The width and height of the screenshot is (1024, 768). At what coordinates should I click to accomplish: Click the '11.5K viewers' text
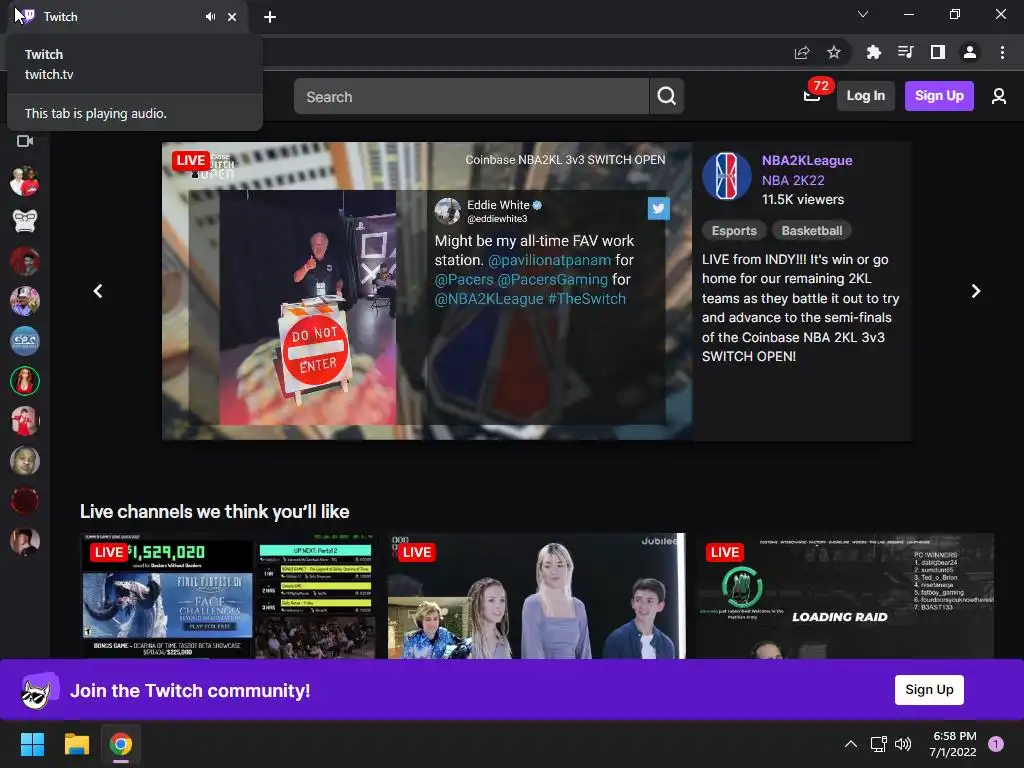[803, 200]
